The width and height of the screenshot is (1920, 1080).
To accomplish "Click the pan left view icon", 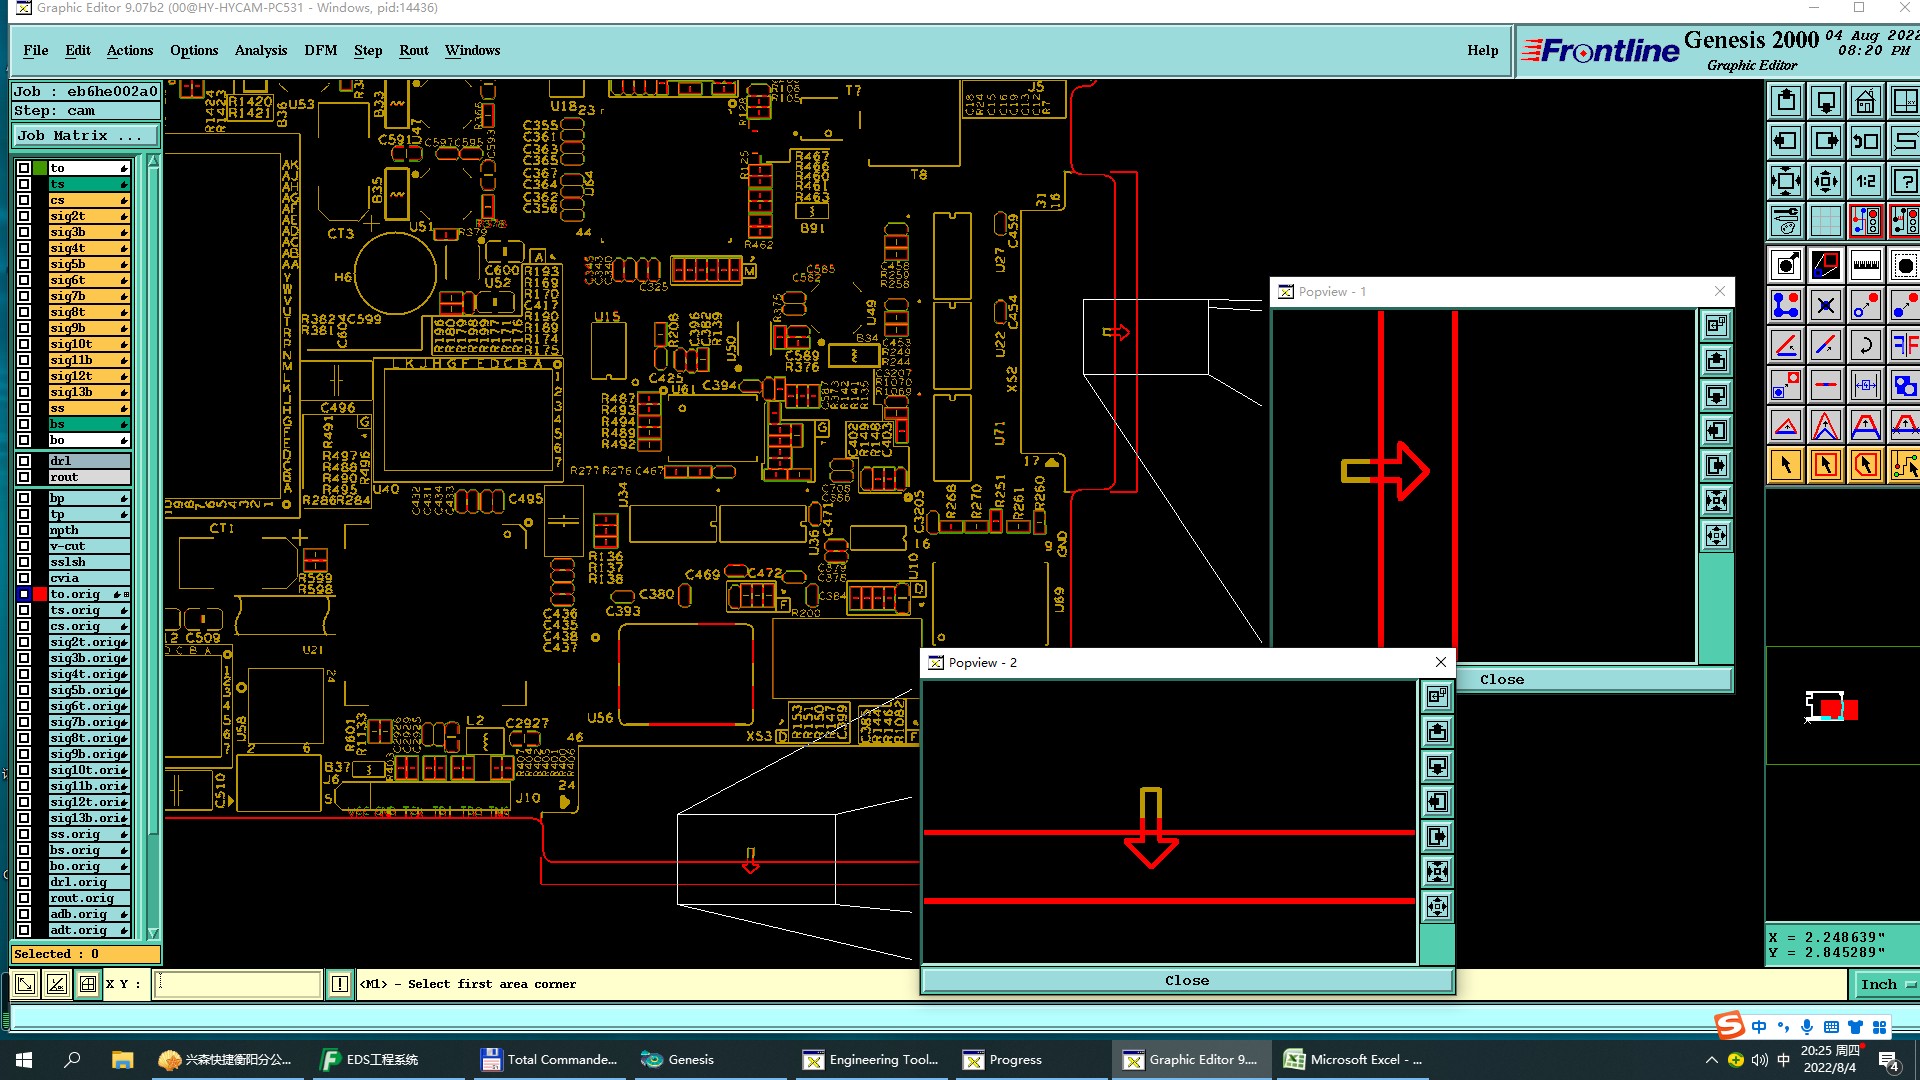I will (1786, 142).
